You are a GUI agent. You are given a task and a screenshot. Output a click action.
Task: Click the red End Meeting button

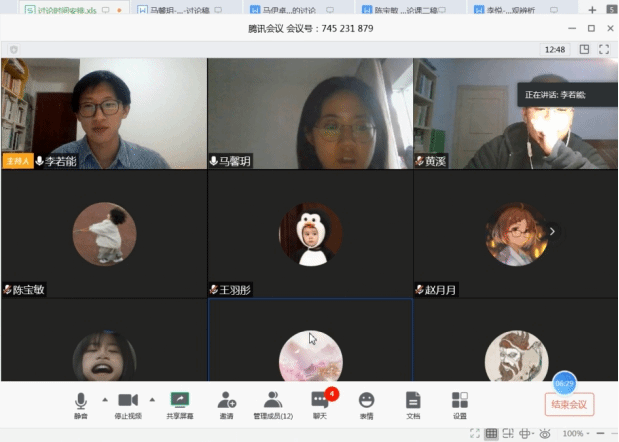pyautogui.click(x=570, y=404)
